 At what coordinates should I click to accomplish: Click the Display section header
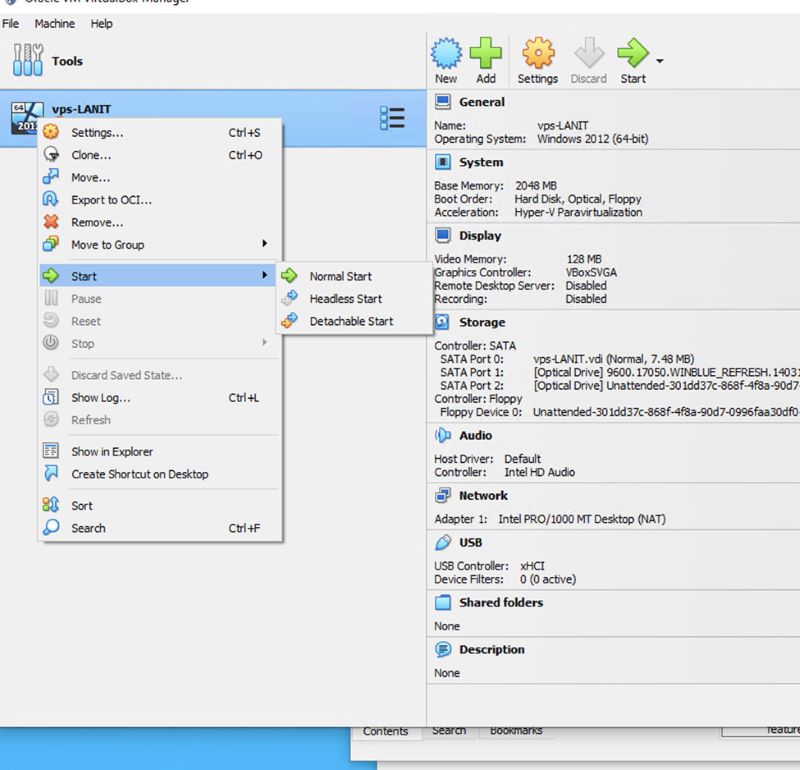[480, 236]
